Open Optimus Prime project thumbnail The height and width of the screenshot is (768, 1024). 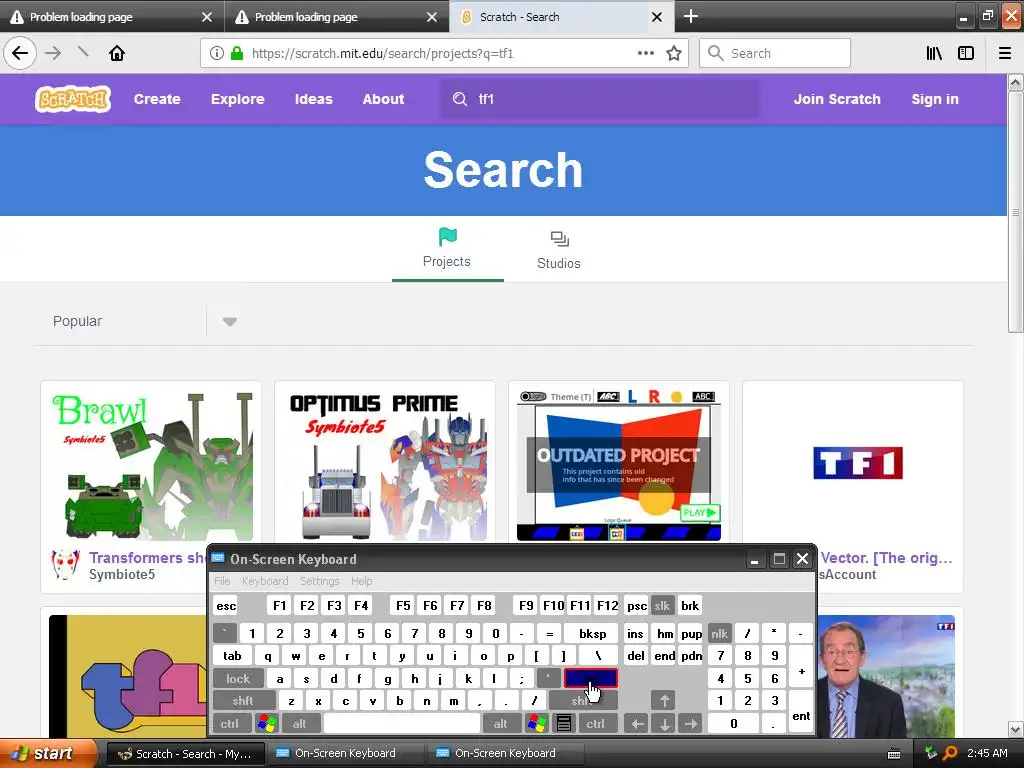tap(385, 464)
